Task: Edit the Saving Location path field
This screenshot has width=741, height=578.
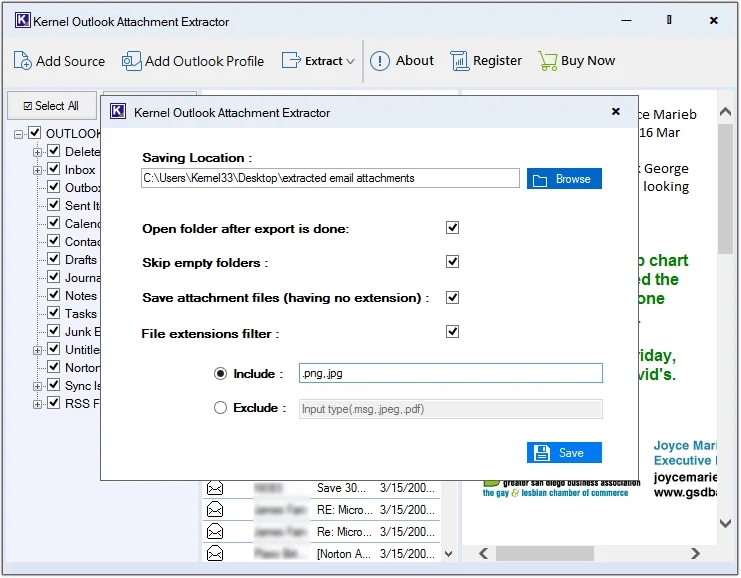Action: (x=330, y=178)
